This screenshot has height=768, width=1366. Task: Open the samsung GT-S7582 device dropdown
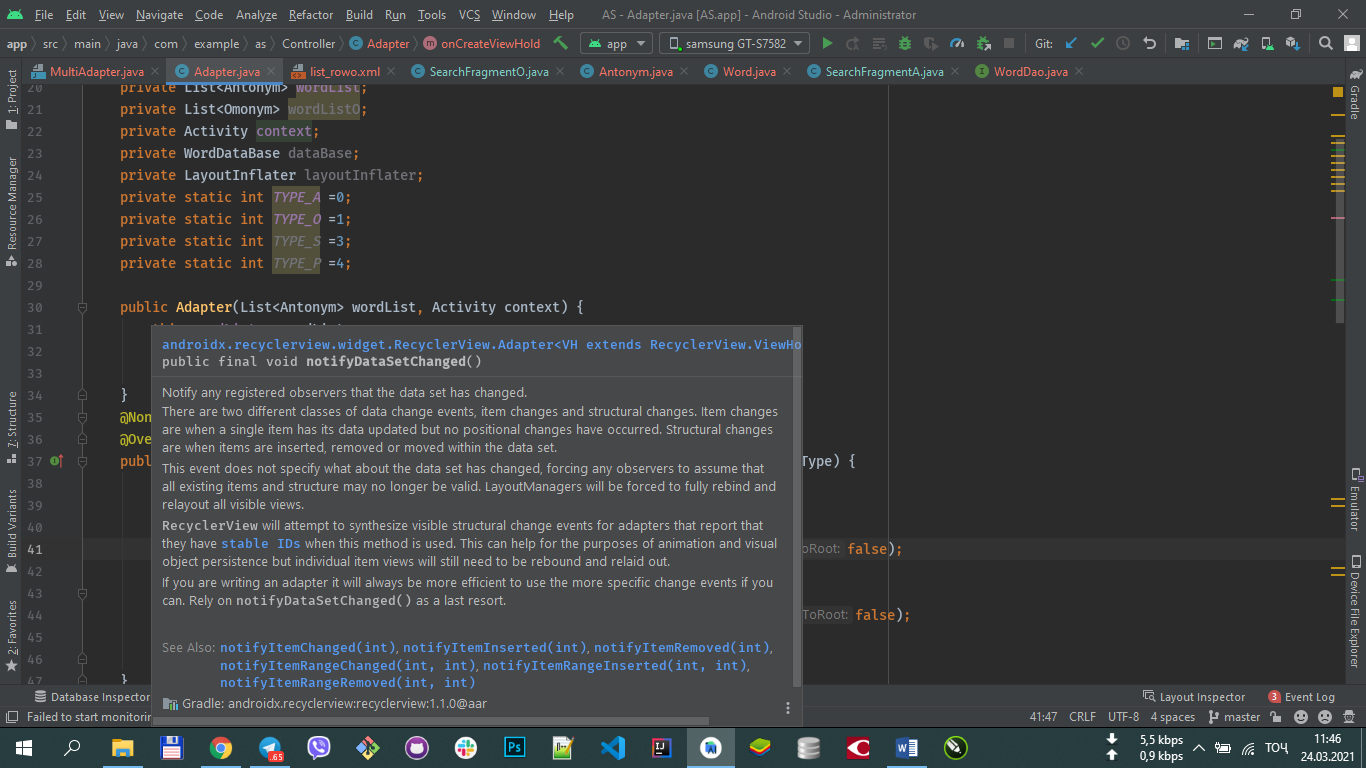click(735, 44)
